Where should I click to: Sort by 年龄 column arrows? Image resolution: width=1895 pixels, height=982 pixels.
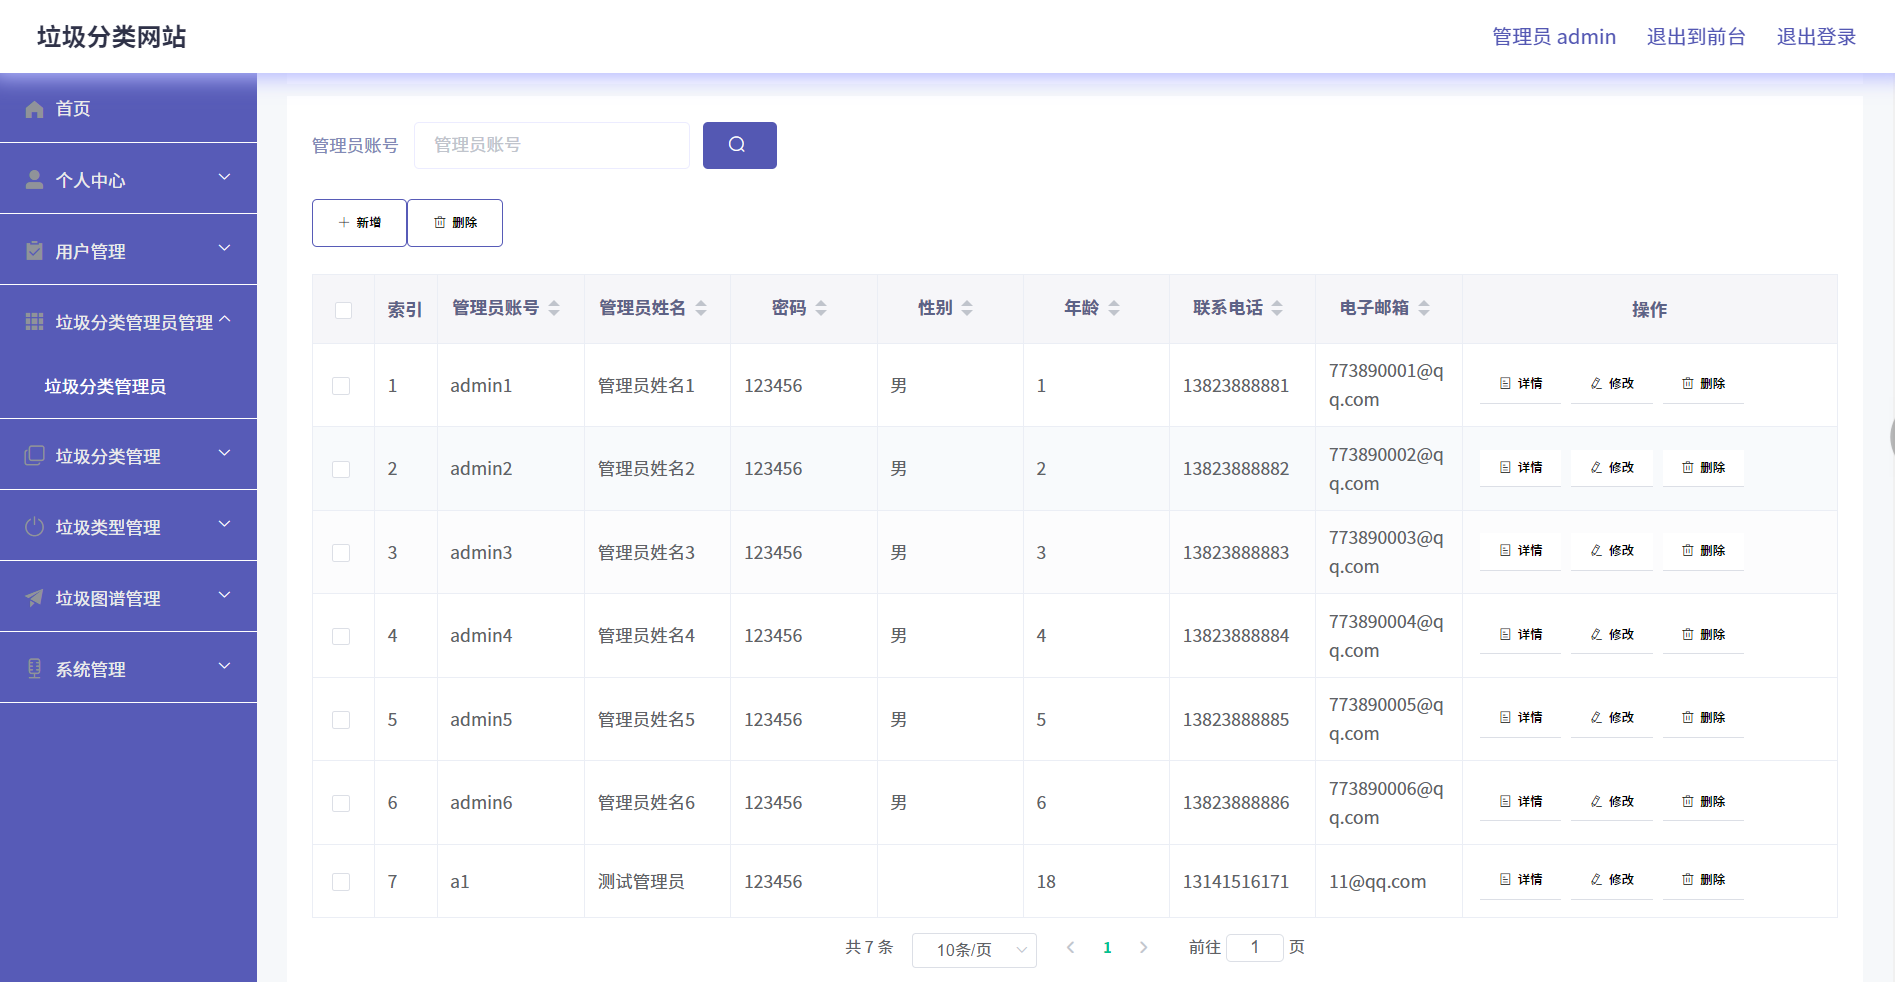tap(1114, 308)
